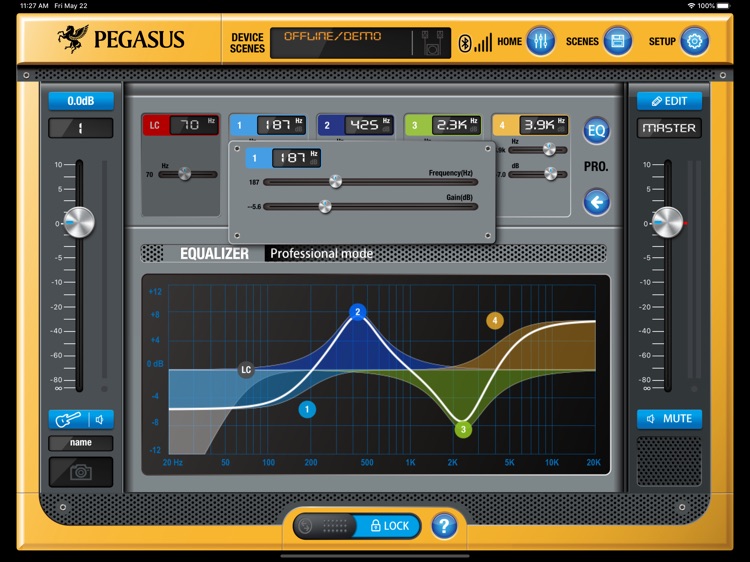
Task: Click the blue back arrow button
Action: click(596, 202)
